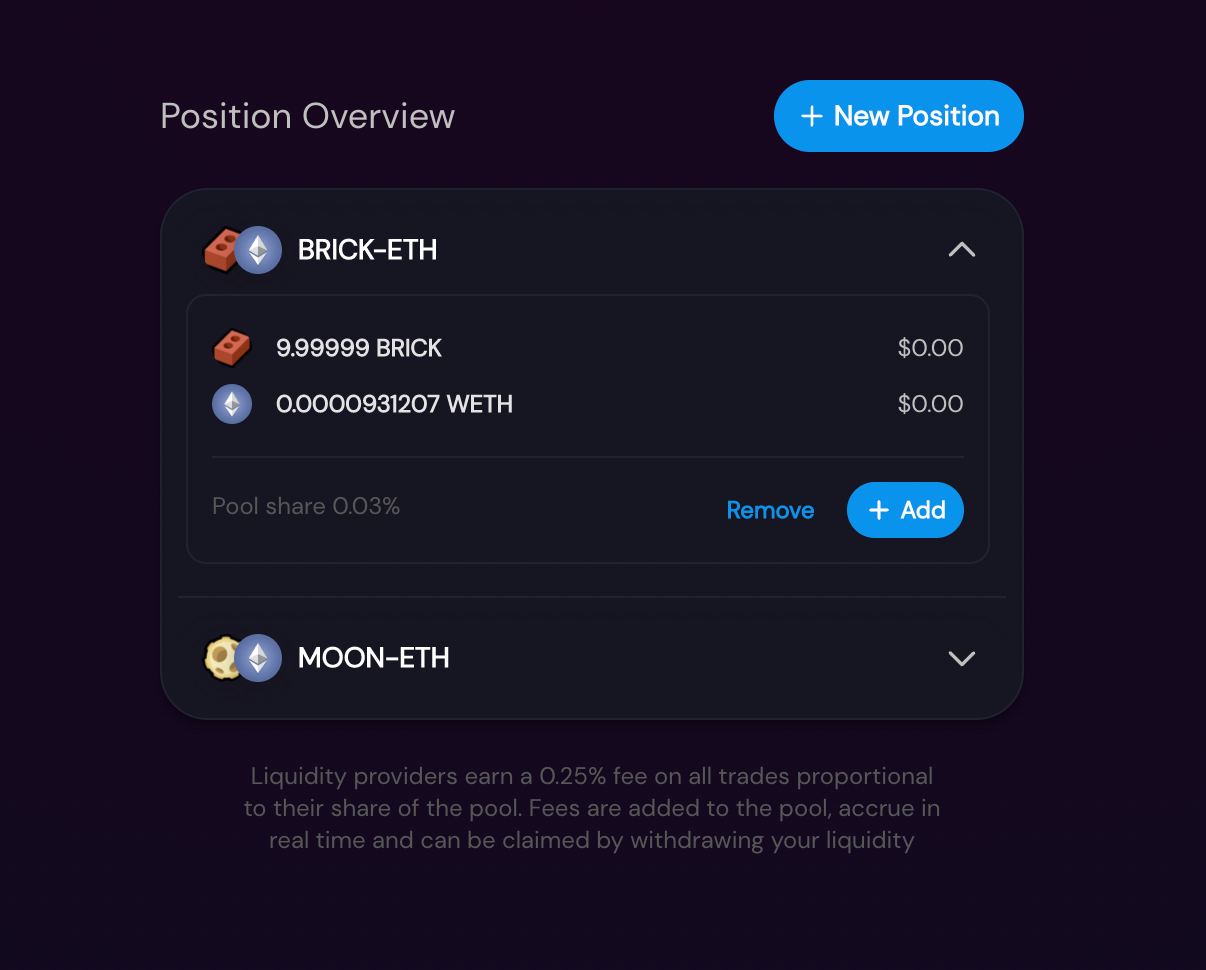The image size is (1206, 970).
Task: Click the Add liquidity button
Action: tap(905, 510)
